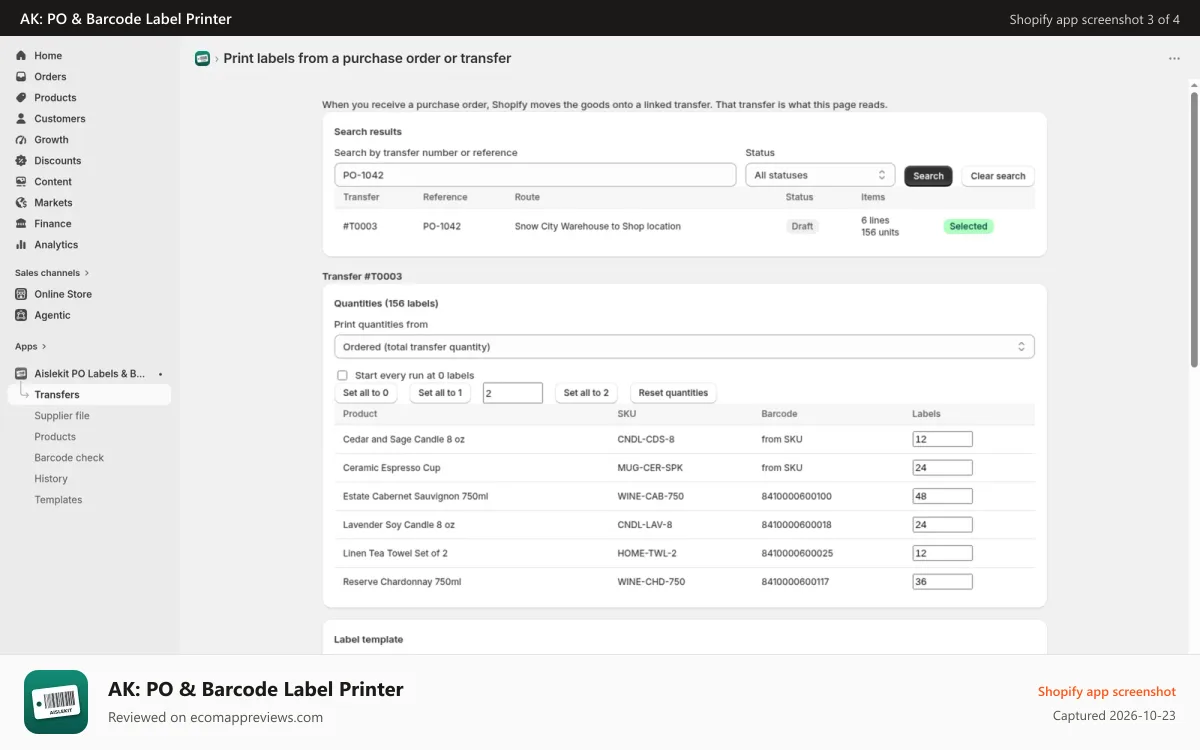Open Templates page in app navigation
This screenshot has height=750, width=1200.
(x=58, y=500)
